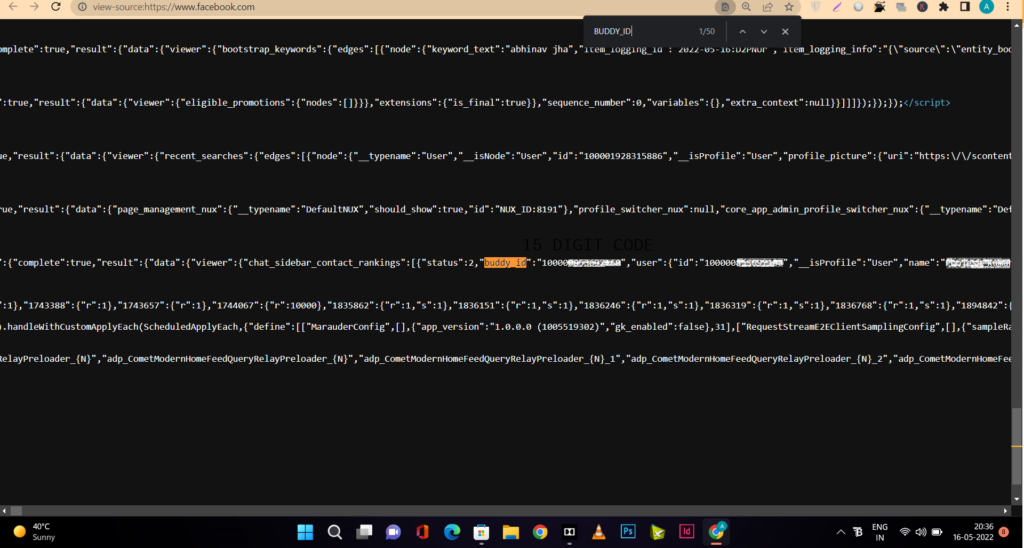Click the shield extension icon
This screenshot has width=1024, height=548.
(x=816, y=7)
